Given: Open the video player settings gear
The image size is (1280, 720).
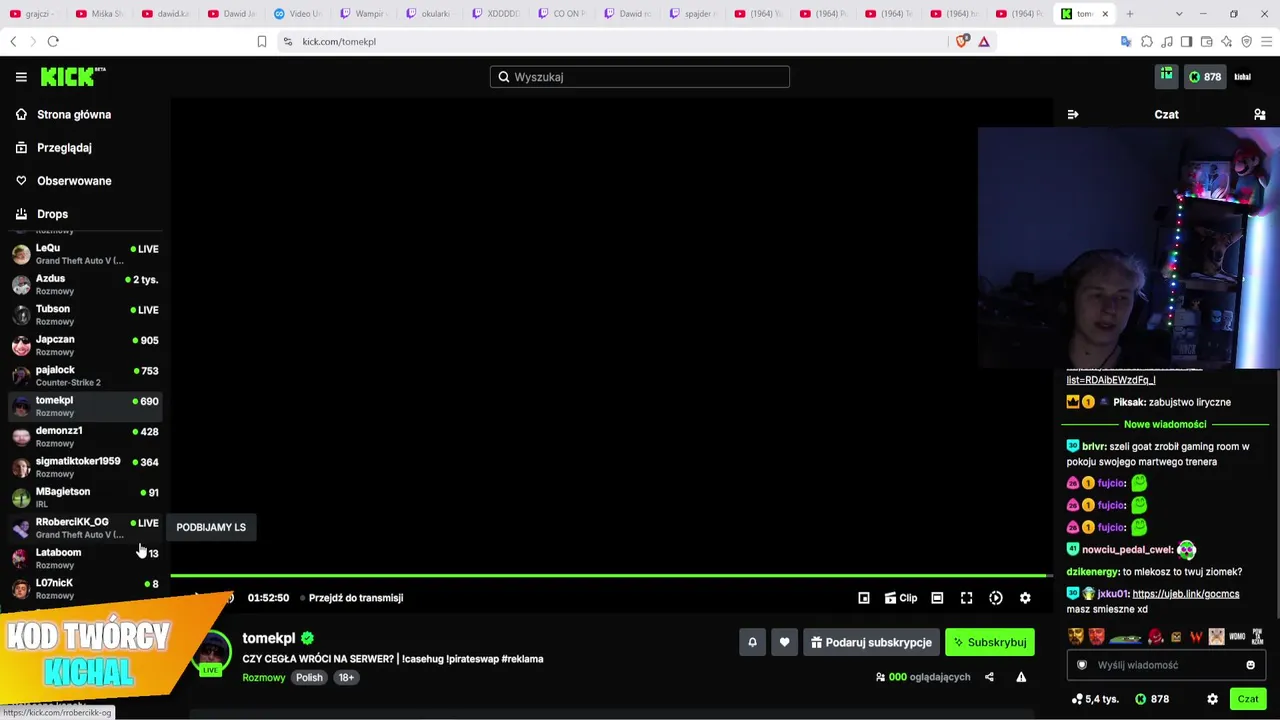Looking at the screenshot, I should coord(1025,598).
